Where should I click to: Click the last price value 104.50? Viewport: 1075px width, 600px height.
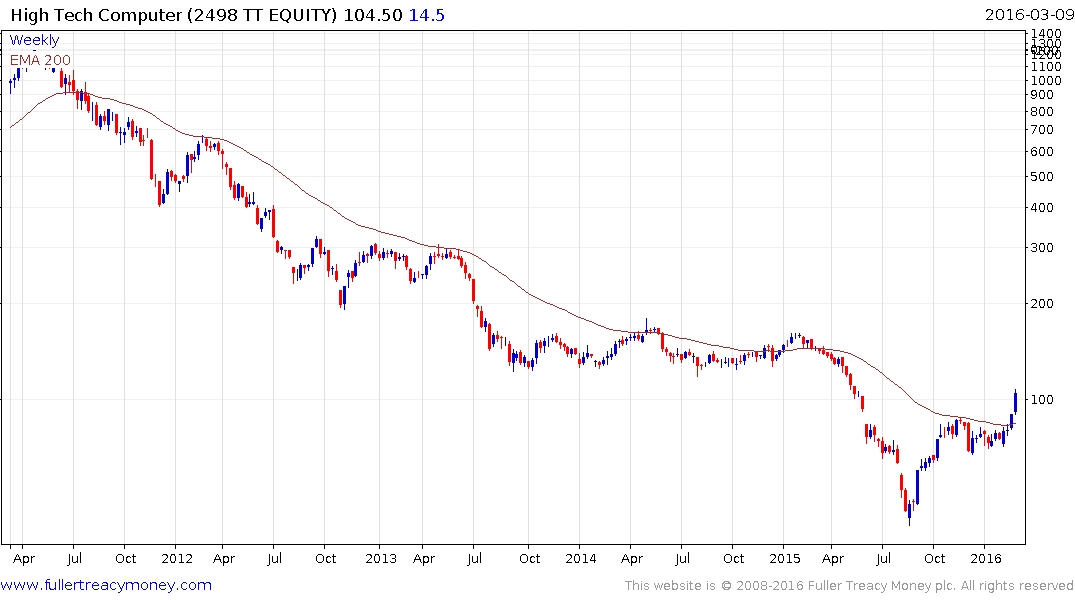pos(372,15)
